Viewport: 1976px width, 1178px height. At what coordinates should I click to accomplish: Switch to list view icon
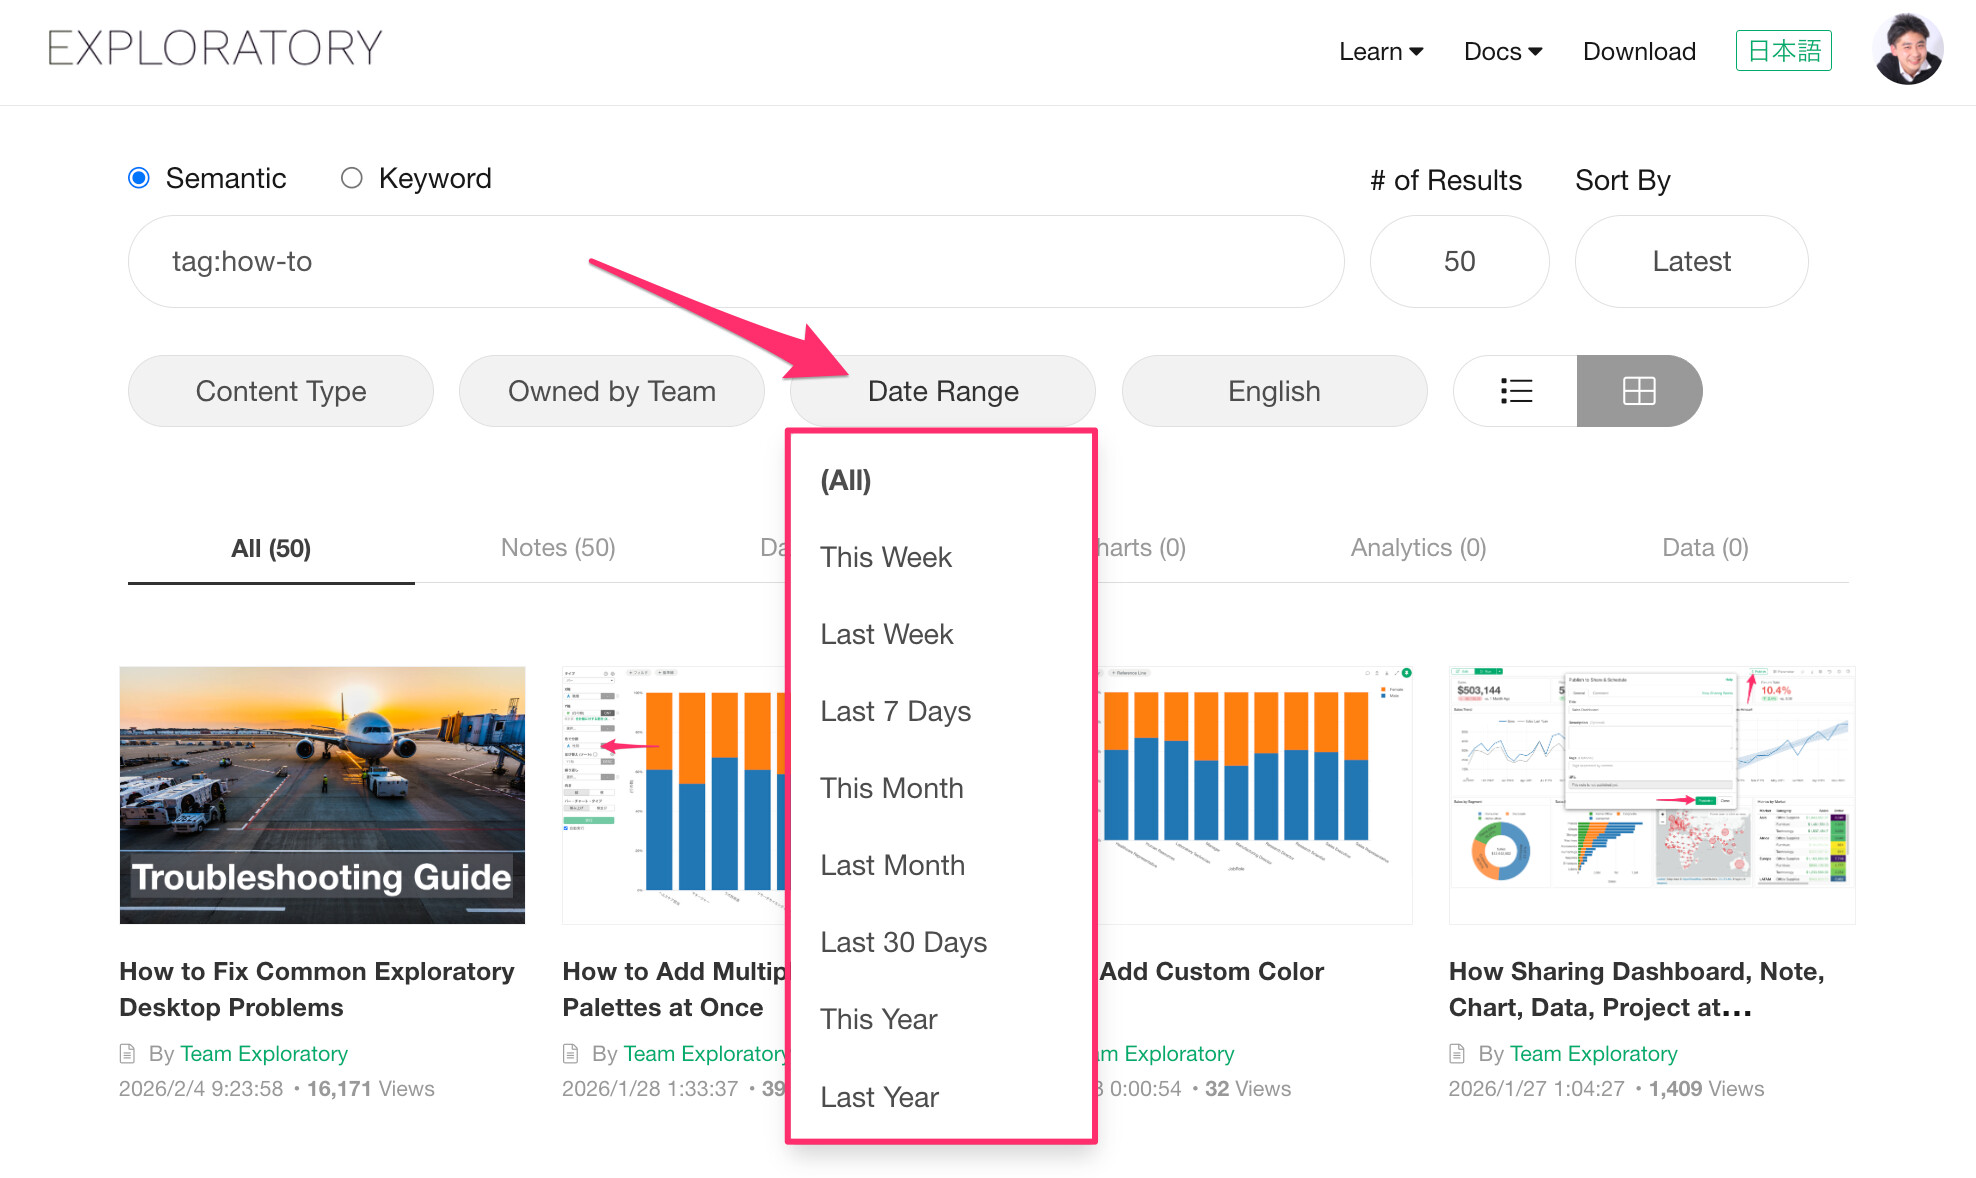coord(1515,391)
